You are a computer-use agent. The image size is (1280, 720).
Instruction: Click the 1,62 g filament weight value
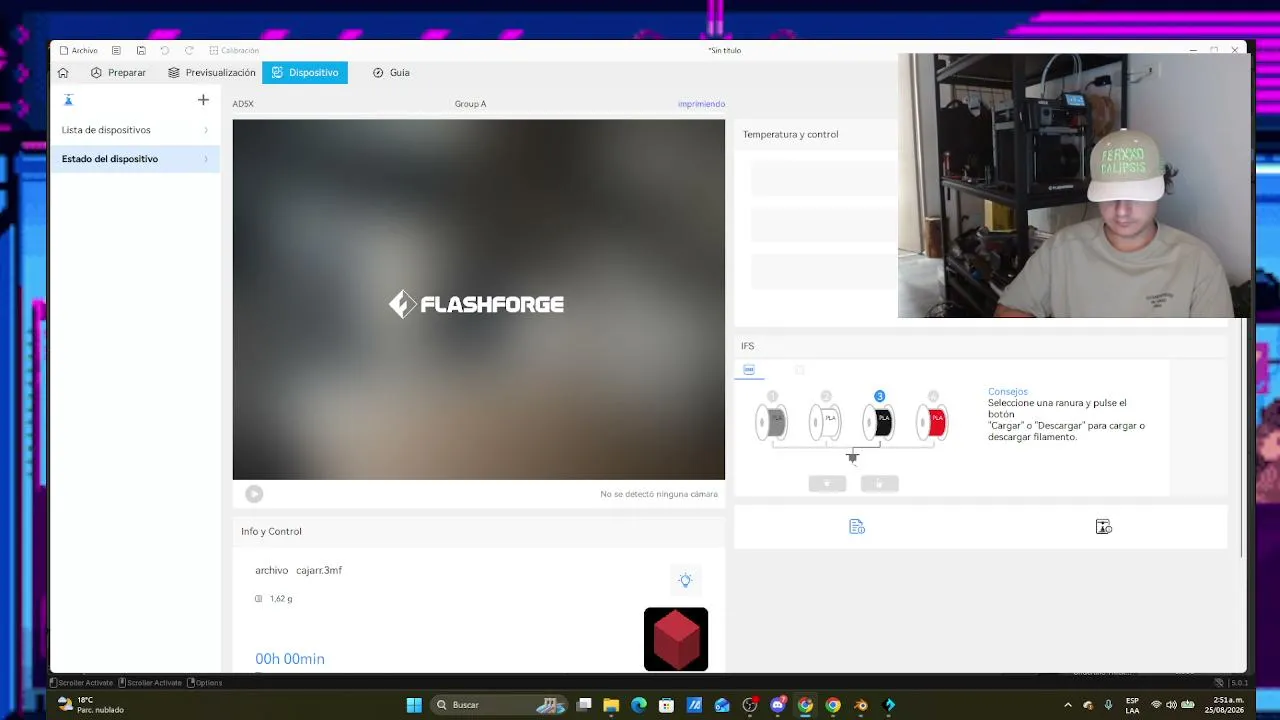point(281,599)
